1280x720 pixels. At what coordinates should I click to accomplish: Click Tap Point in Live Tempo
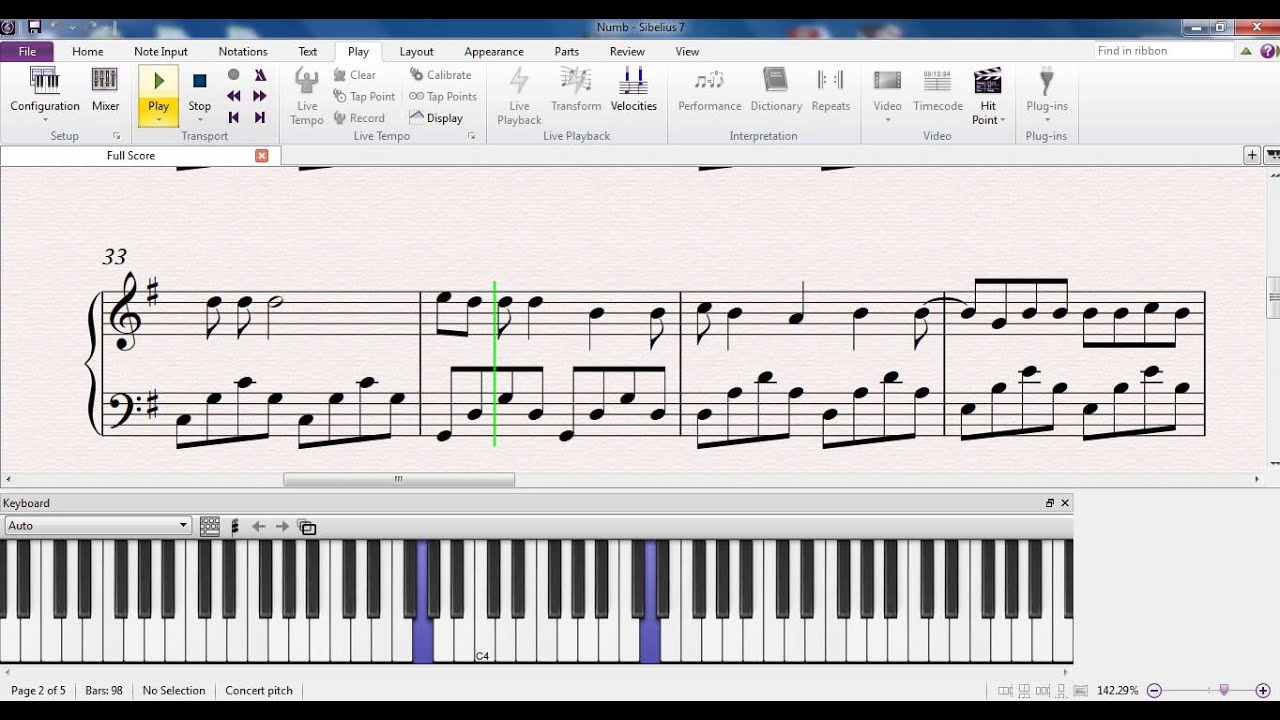coord(364,96)
